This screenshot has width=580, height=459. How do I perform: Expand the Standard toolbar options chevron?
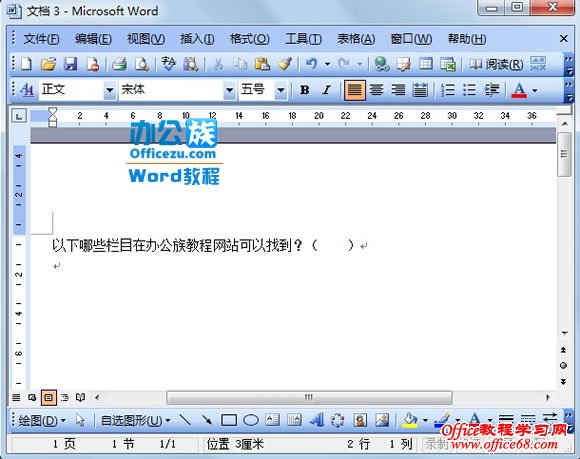(568, 64)
